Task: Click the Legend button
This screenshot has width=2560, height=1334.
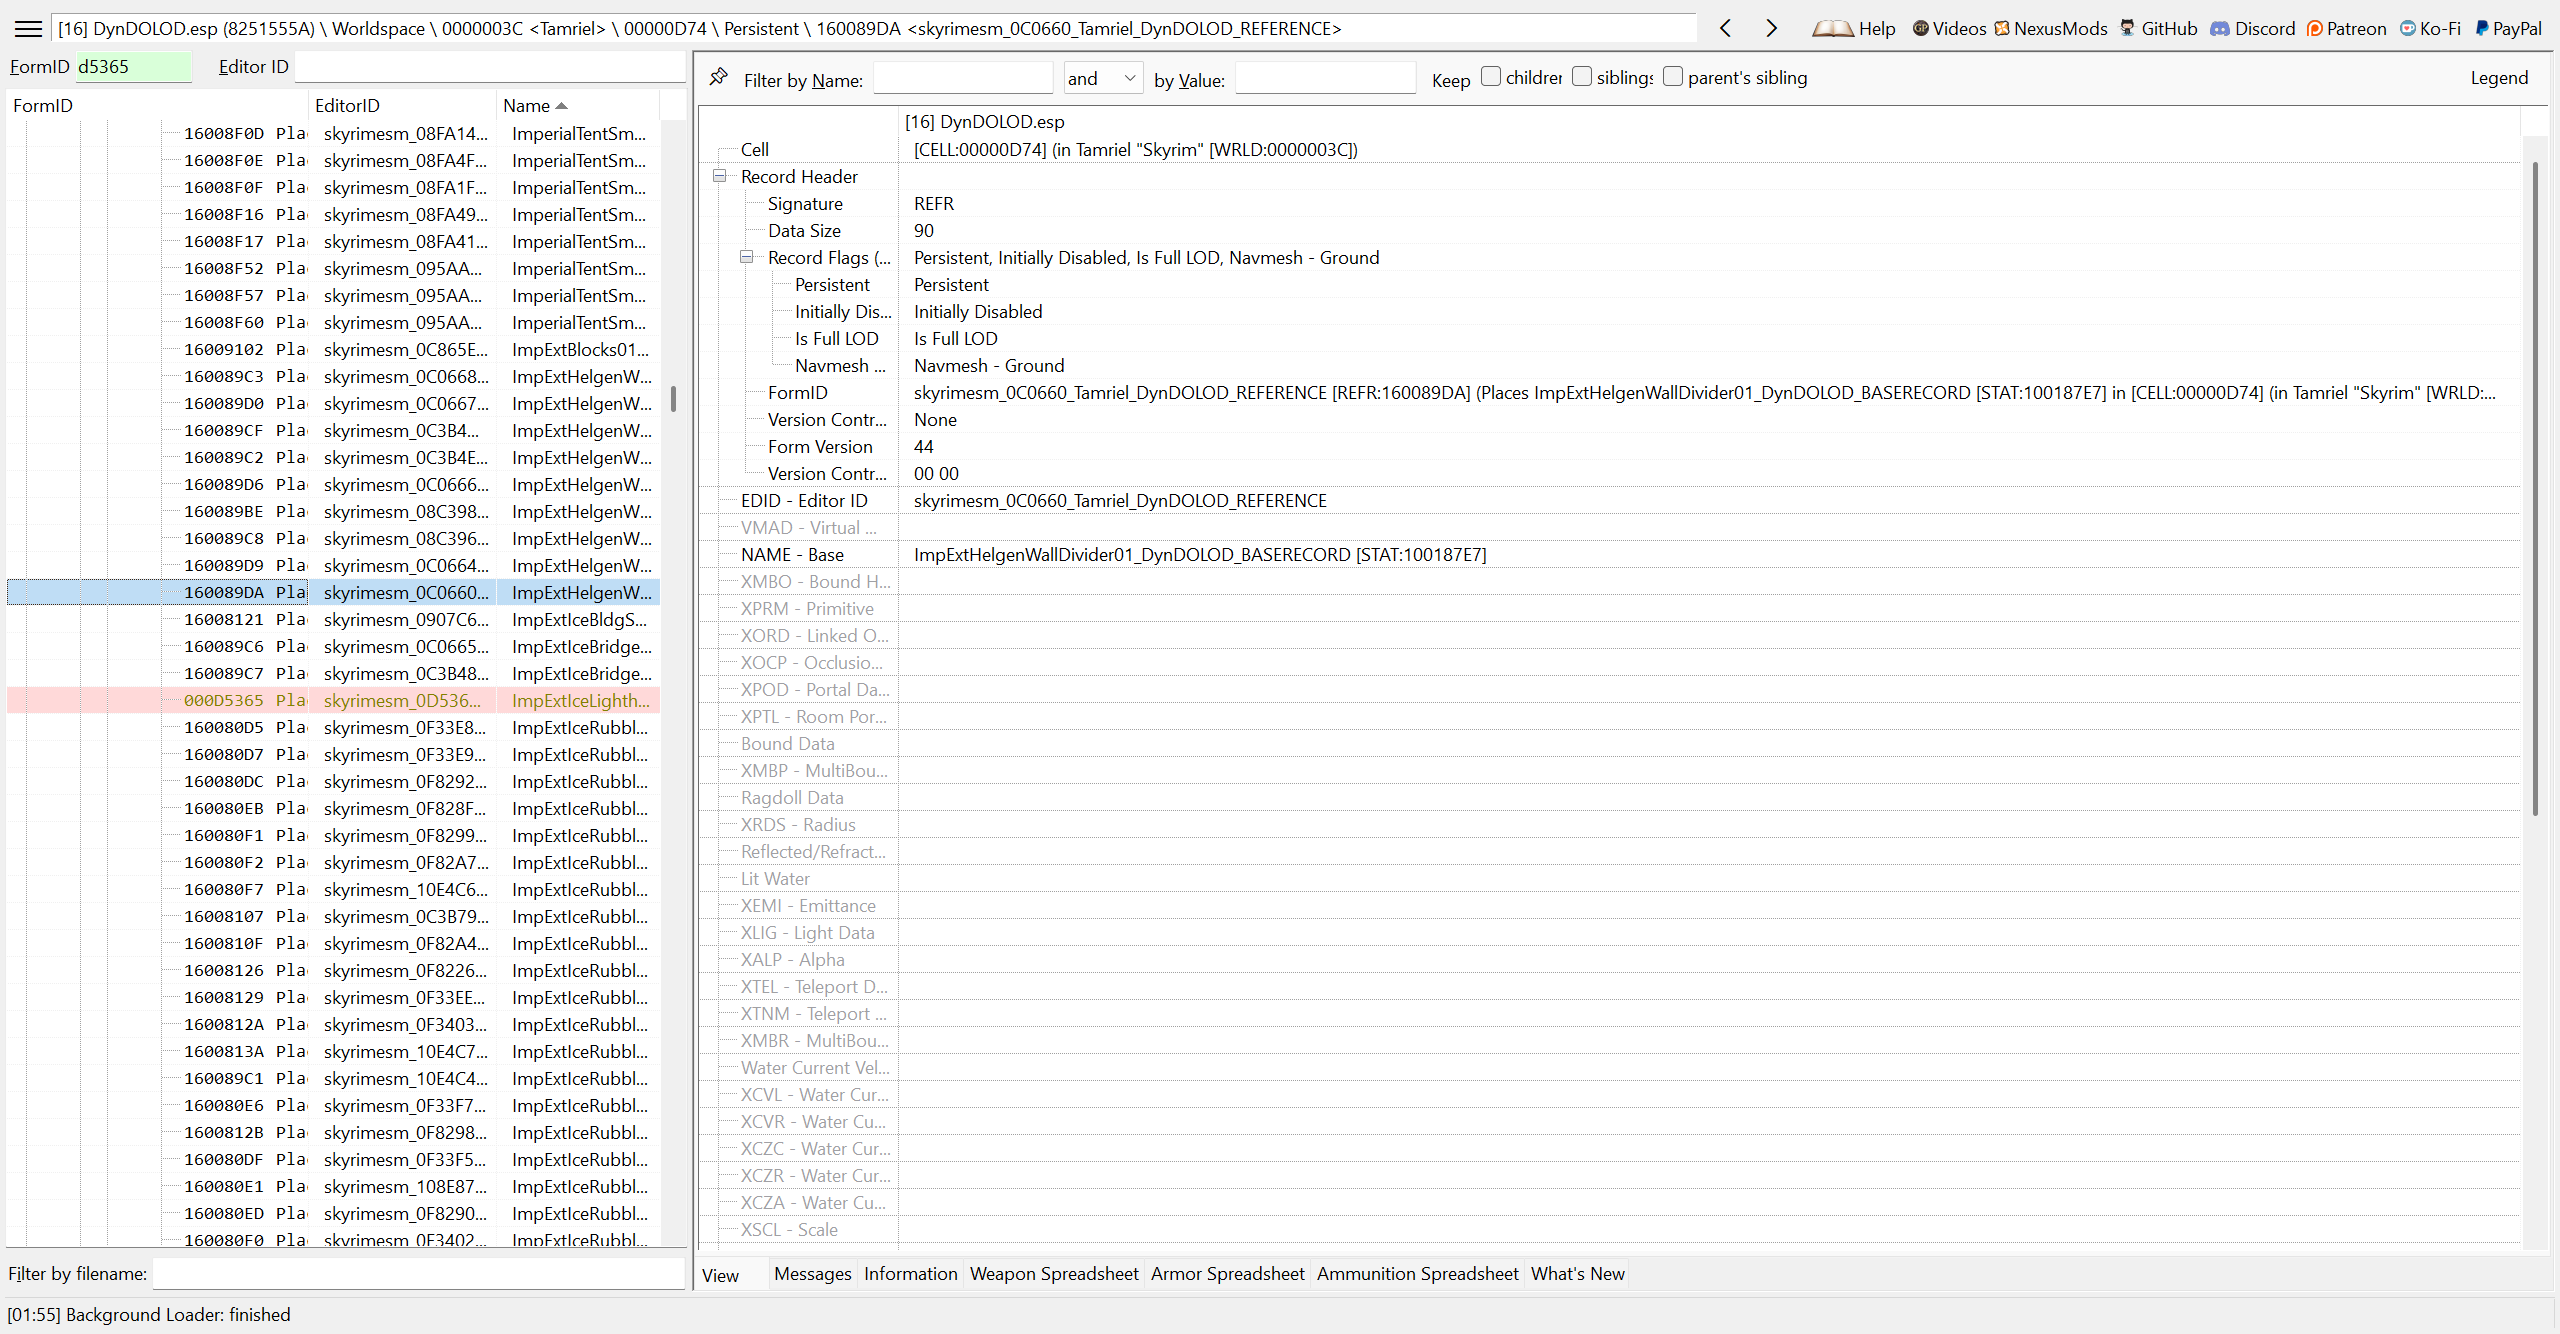Action: point(2498,78)
